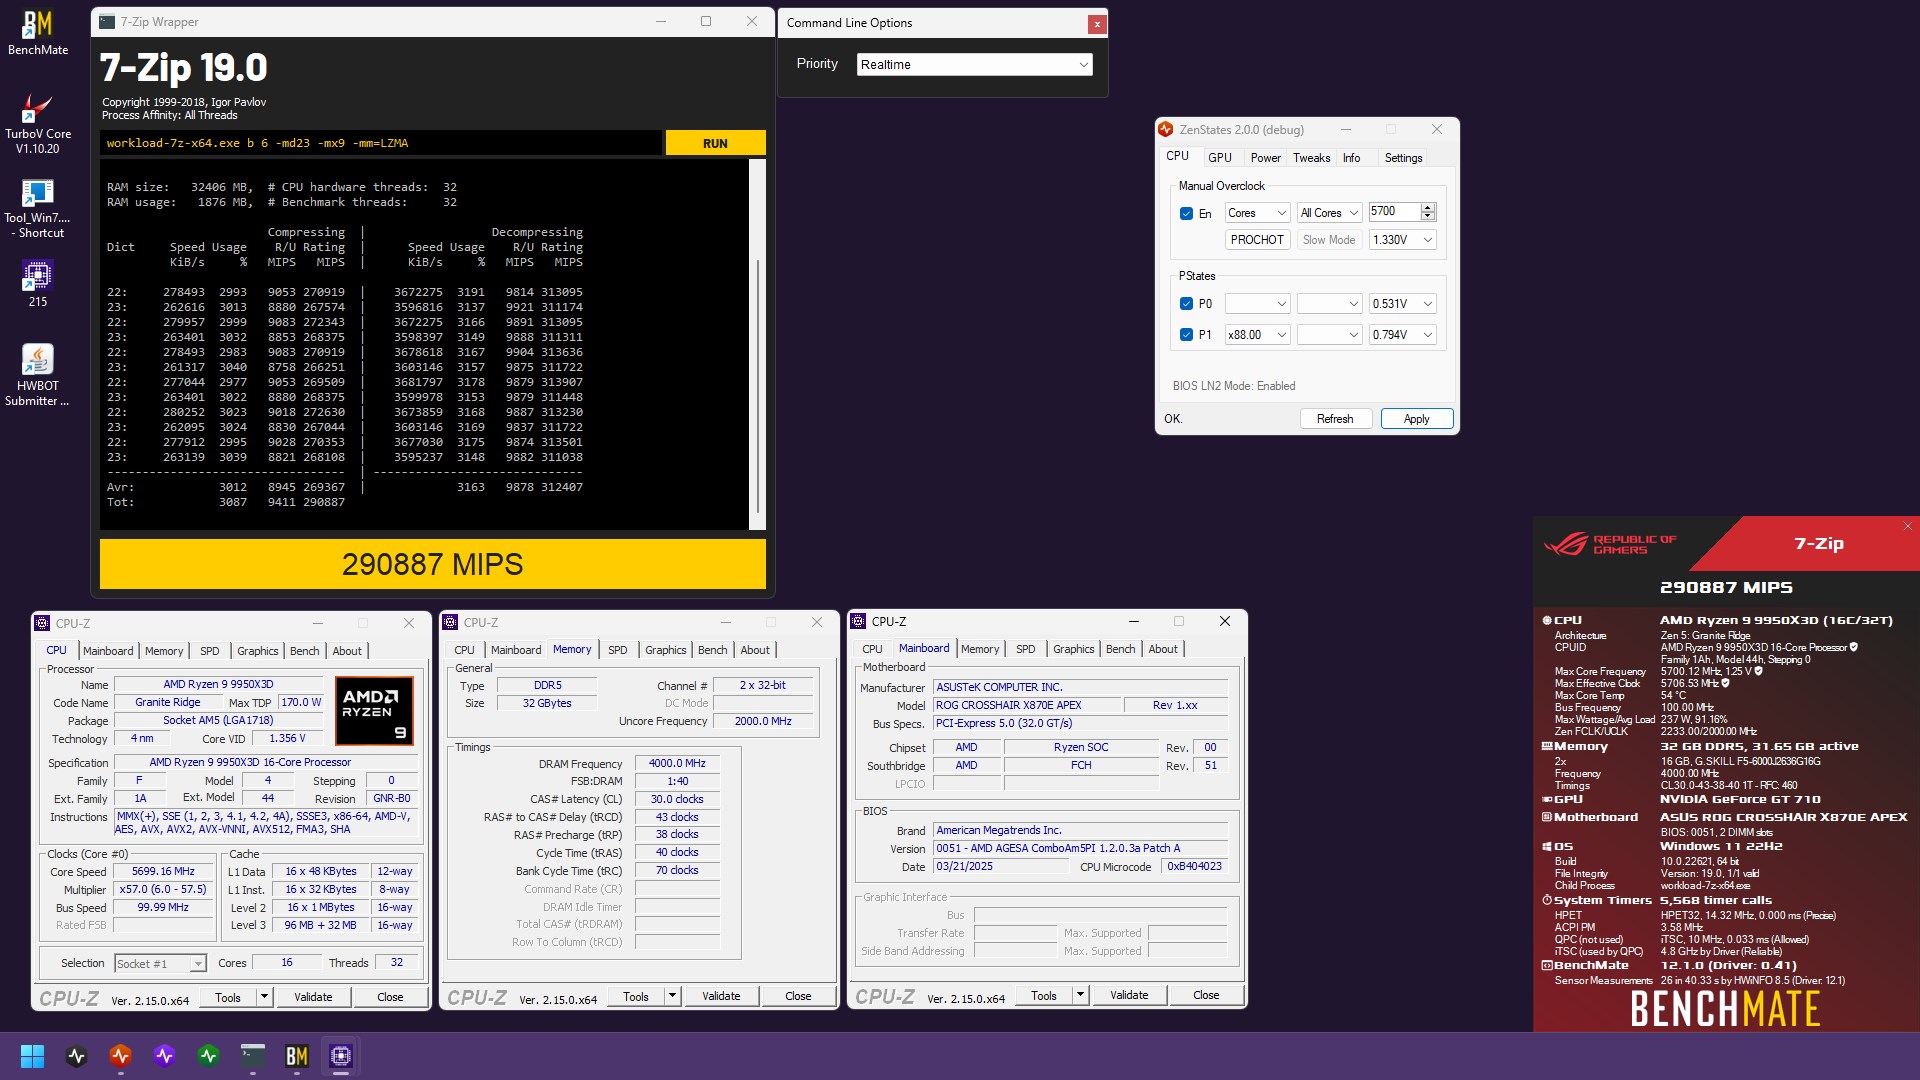Open the P1 0.794V voltage dropdown

click(x=1402, y=335)
